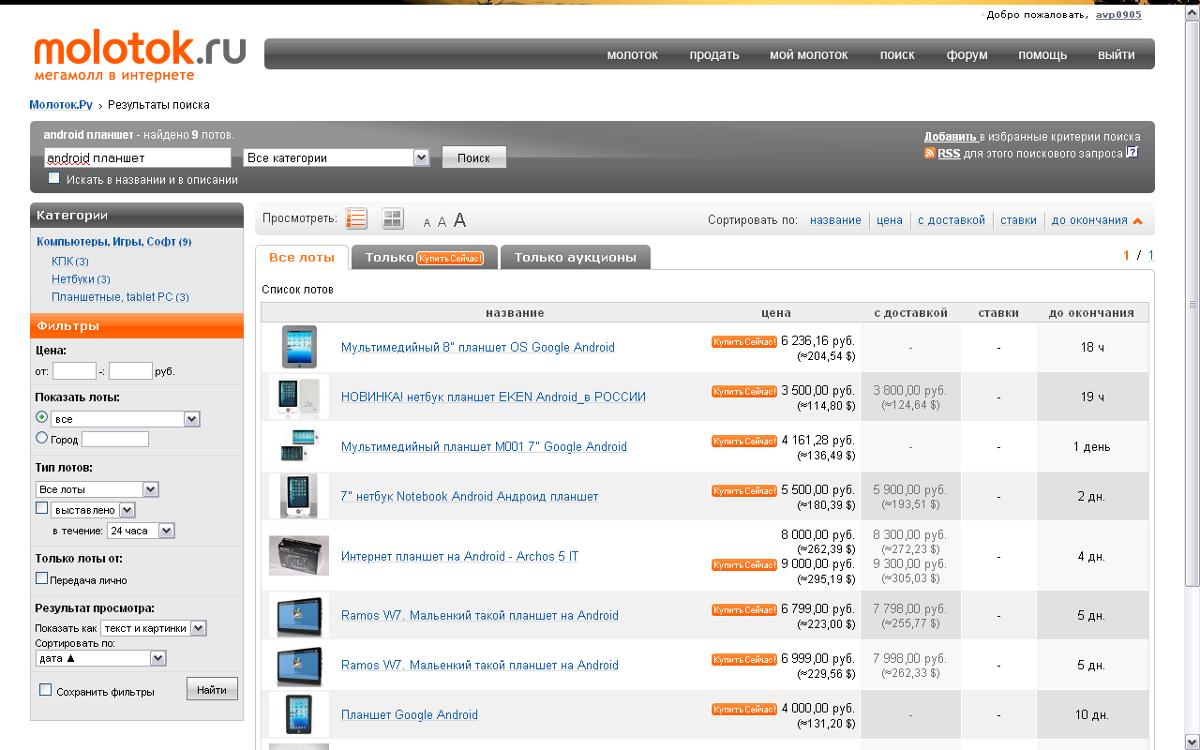Image resolution: width=1200 pixels, height=750 pixels.
Task: Switch to the "Только Купить Сейчас" tab
Action: pos(424,257)
